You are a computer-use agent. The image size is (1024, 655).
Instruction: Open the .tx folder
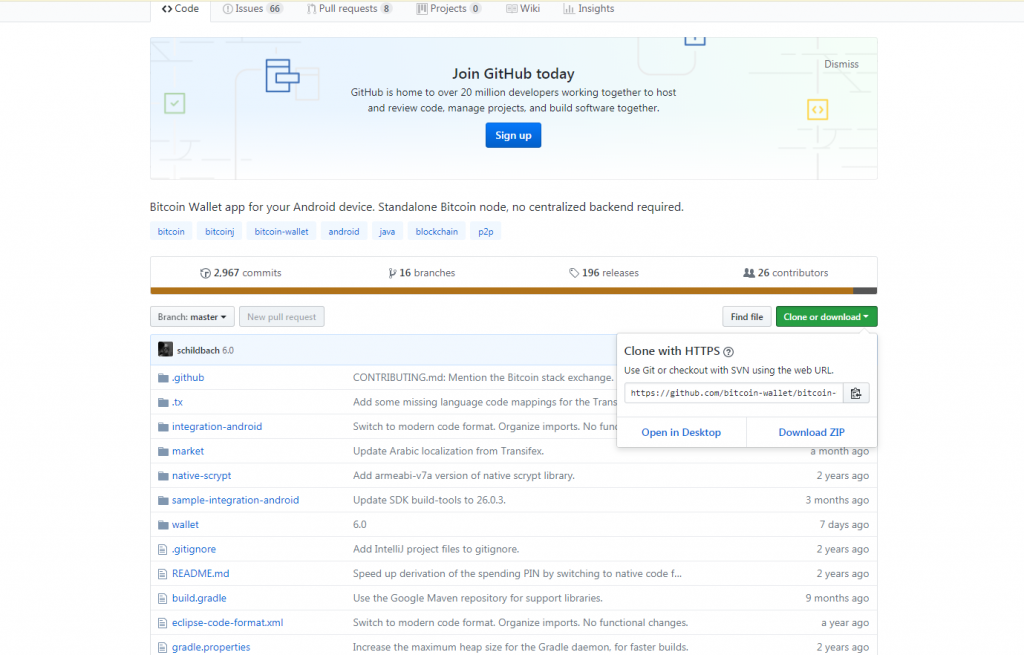coord(178,402)
